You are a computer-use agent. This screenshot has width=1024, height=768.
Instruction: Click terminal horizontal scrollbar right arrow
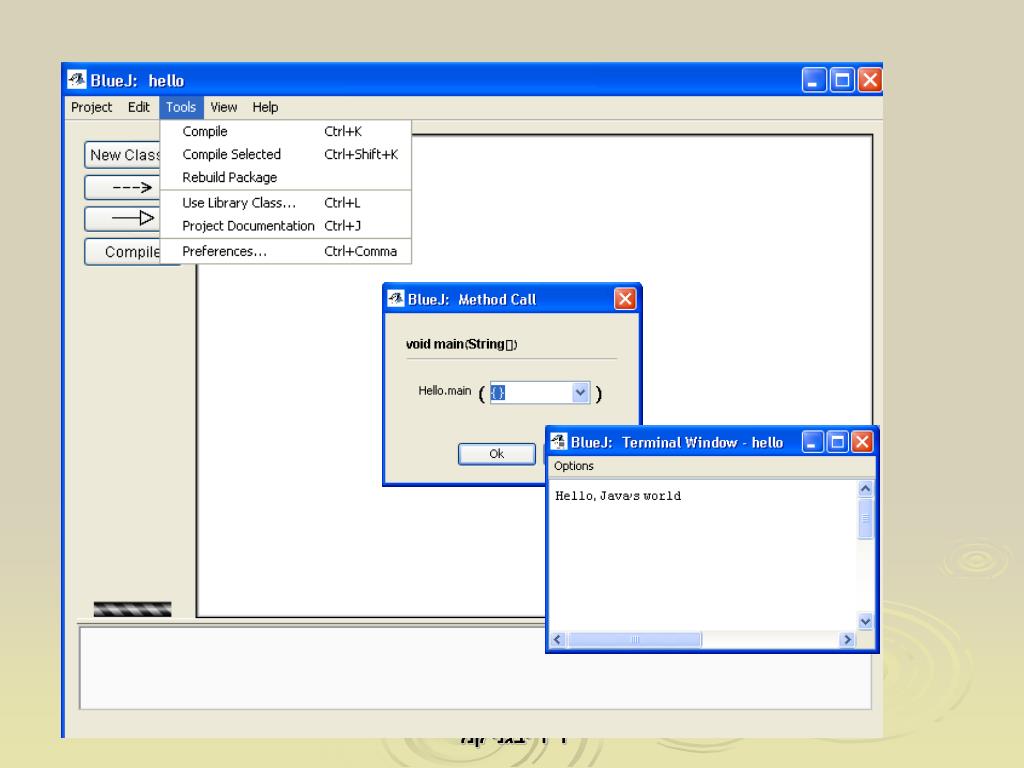click(x=848, y=639)
